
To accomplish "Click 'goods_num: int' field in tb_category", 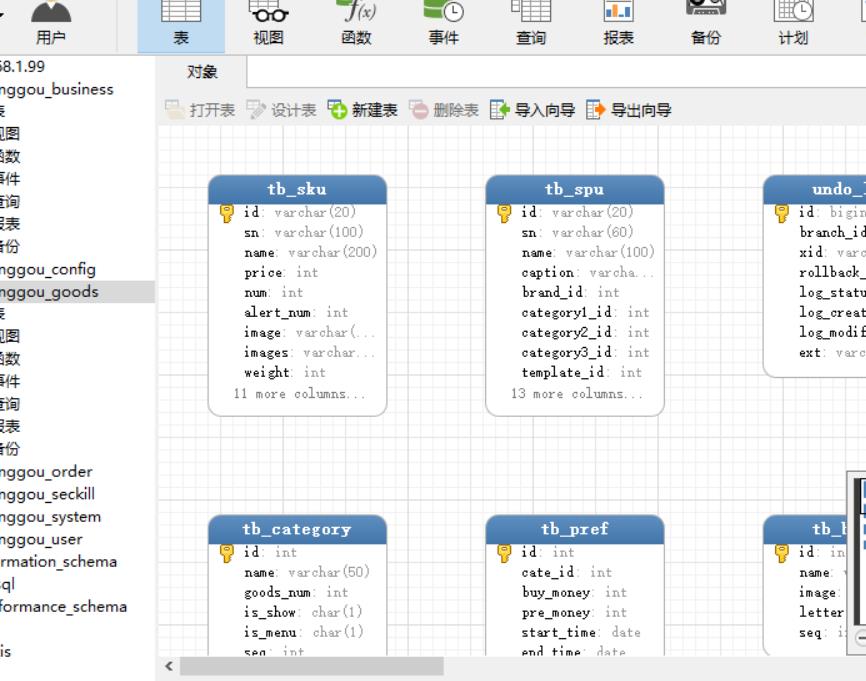I will [x=296, y=593].
